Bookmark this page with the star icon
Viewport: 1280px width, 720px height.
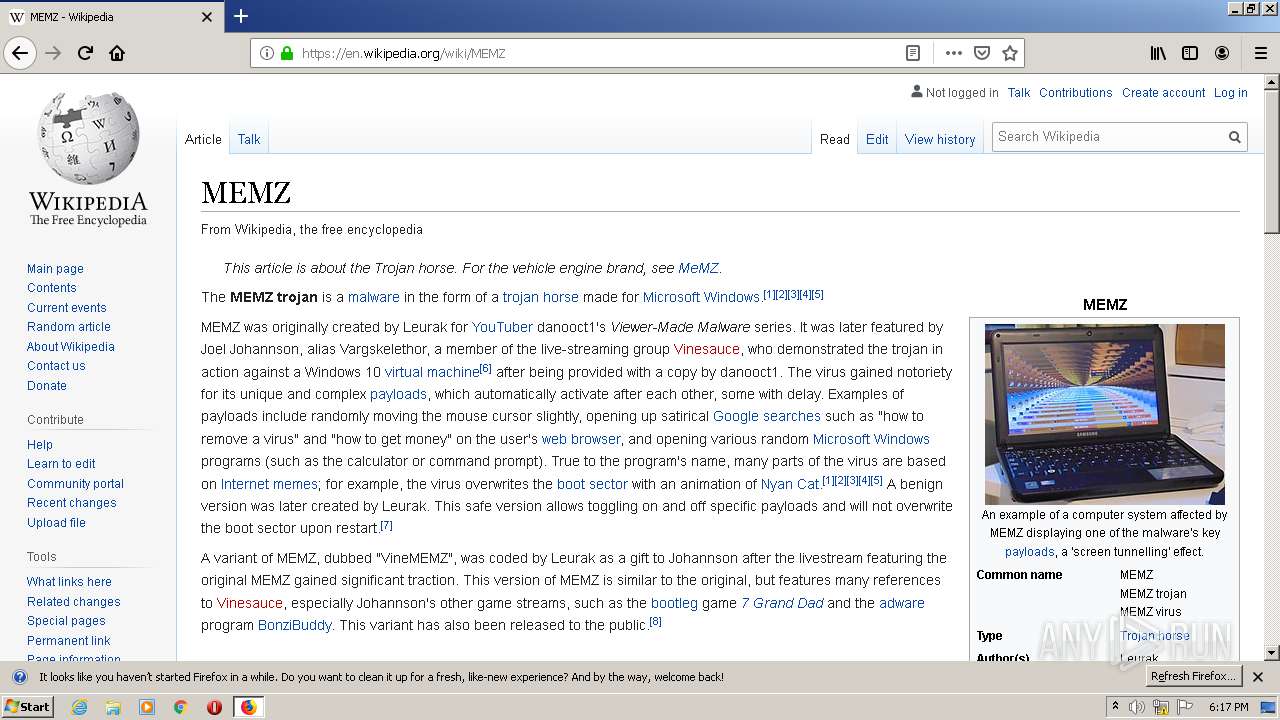pyautogui.click(x=1010, y=53)
